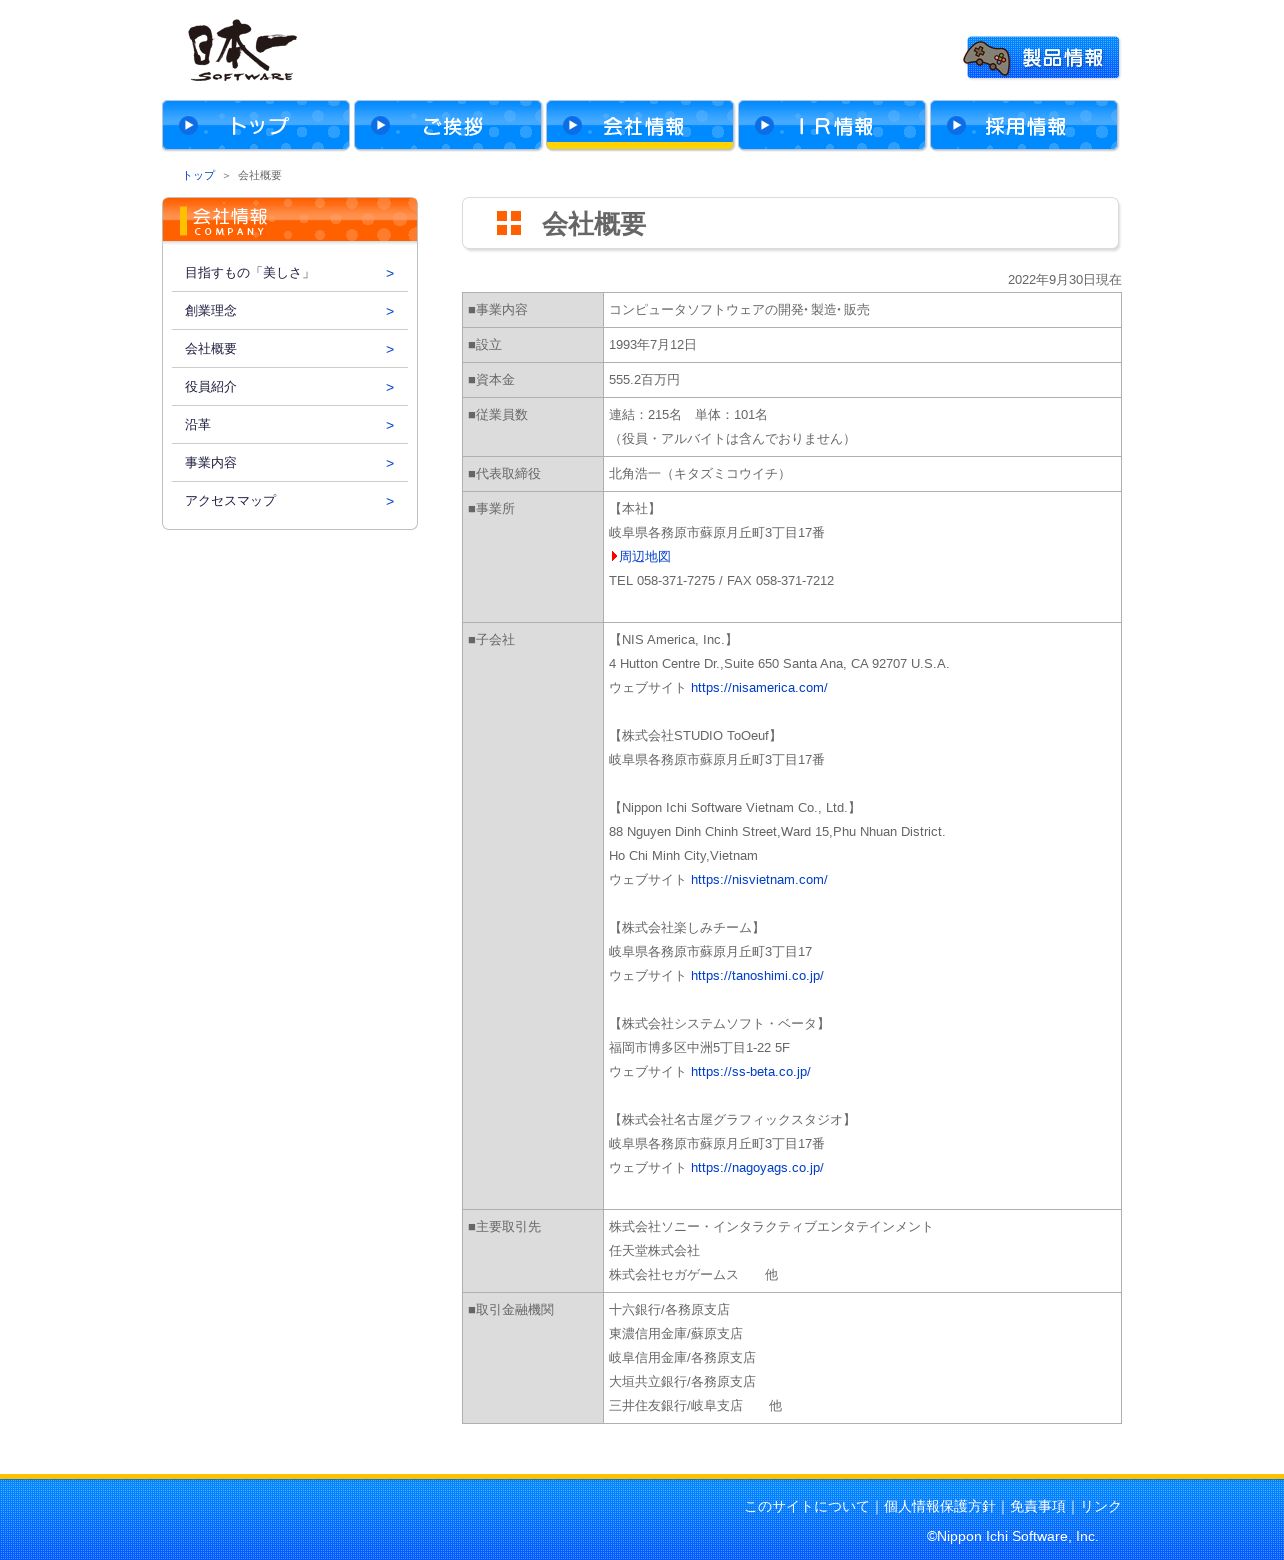The width and height of the screenshot is (1284, 1560).
Task: Open the 周辺地図 map link
Action: click(x=645, y=557)
